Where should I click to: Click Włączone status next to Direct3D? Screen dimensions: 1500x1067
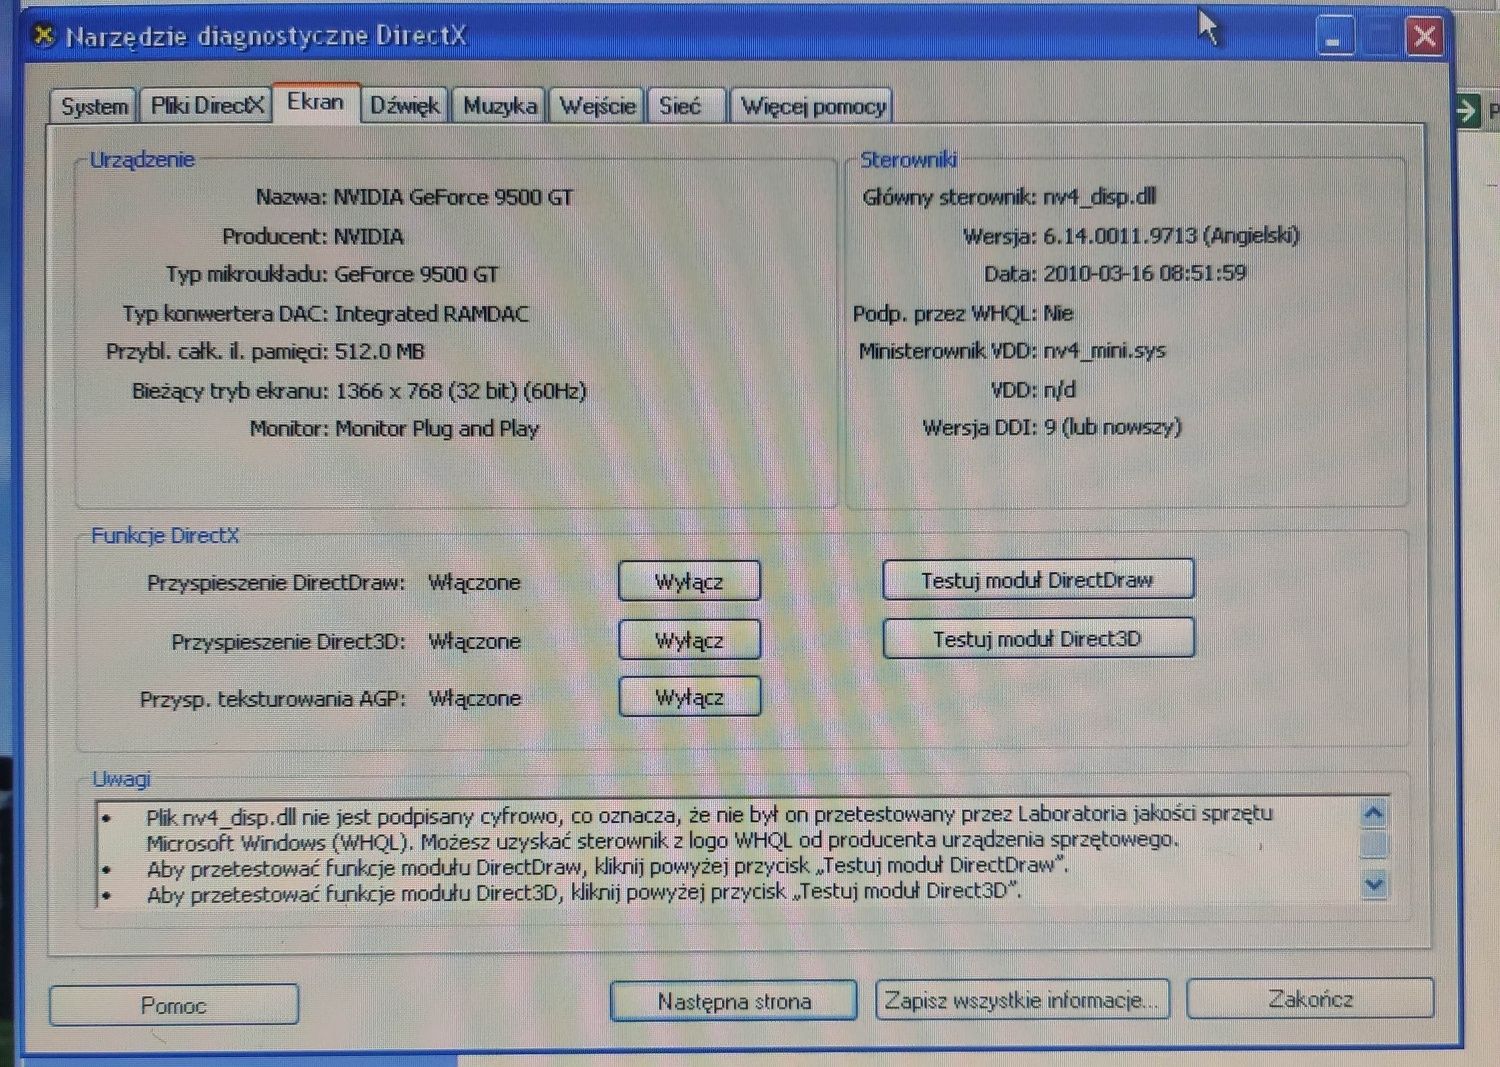(x=474, y=641)
